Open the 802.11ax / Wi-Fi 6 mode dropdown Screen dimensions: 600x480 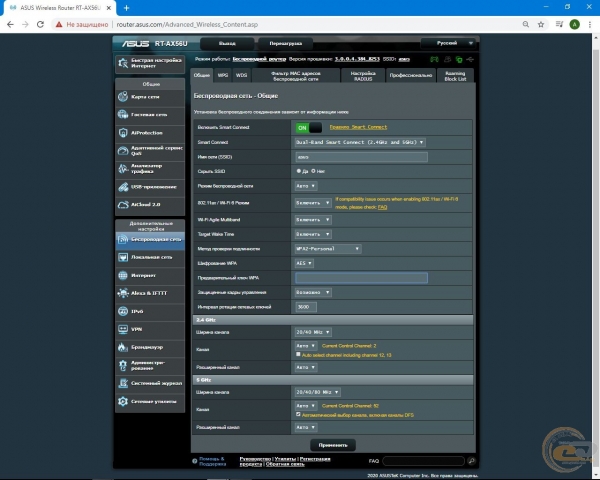coord(313,203)
